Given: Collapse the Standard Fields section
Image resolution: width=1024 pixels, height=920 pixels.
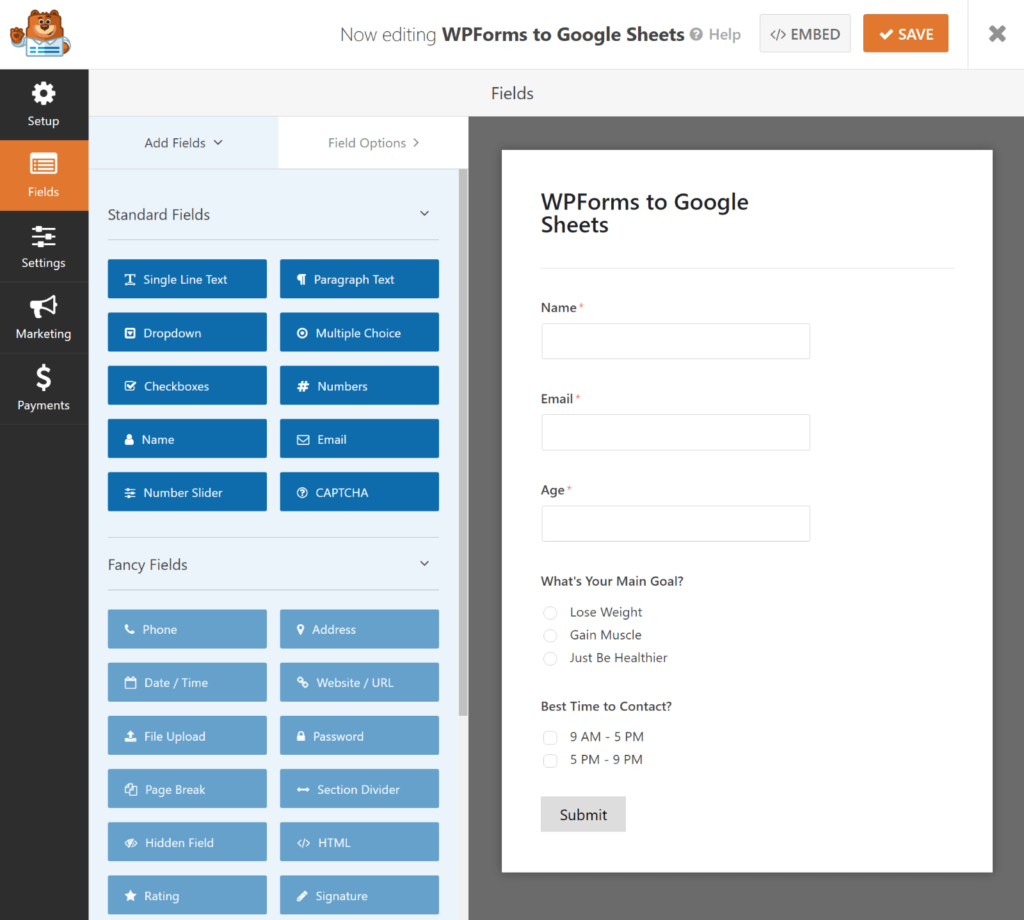Looking at the screenshot, I should (427, 214).
